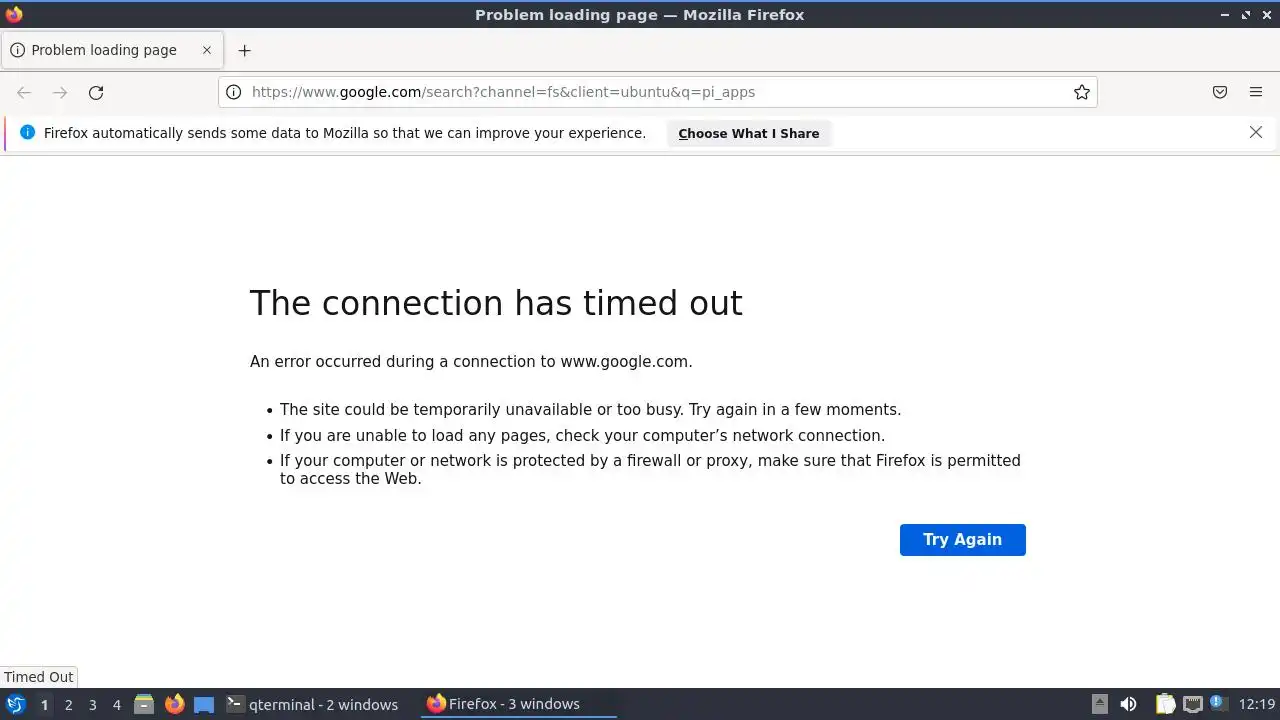This screenshot has width=1280, height=720.
Task: Open the clipboard manager tray icon
Action: 1165,704
